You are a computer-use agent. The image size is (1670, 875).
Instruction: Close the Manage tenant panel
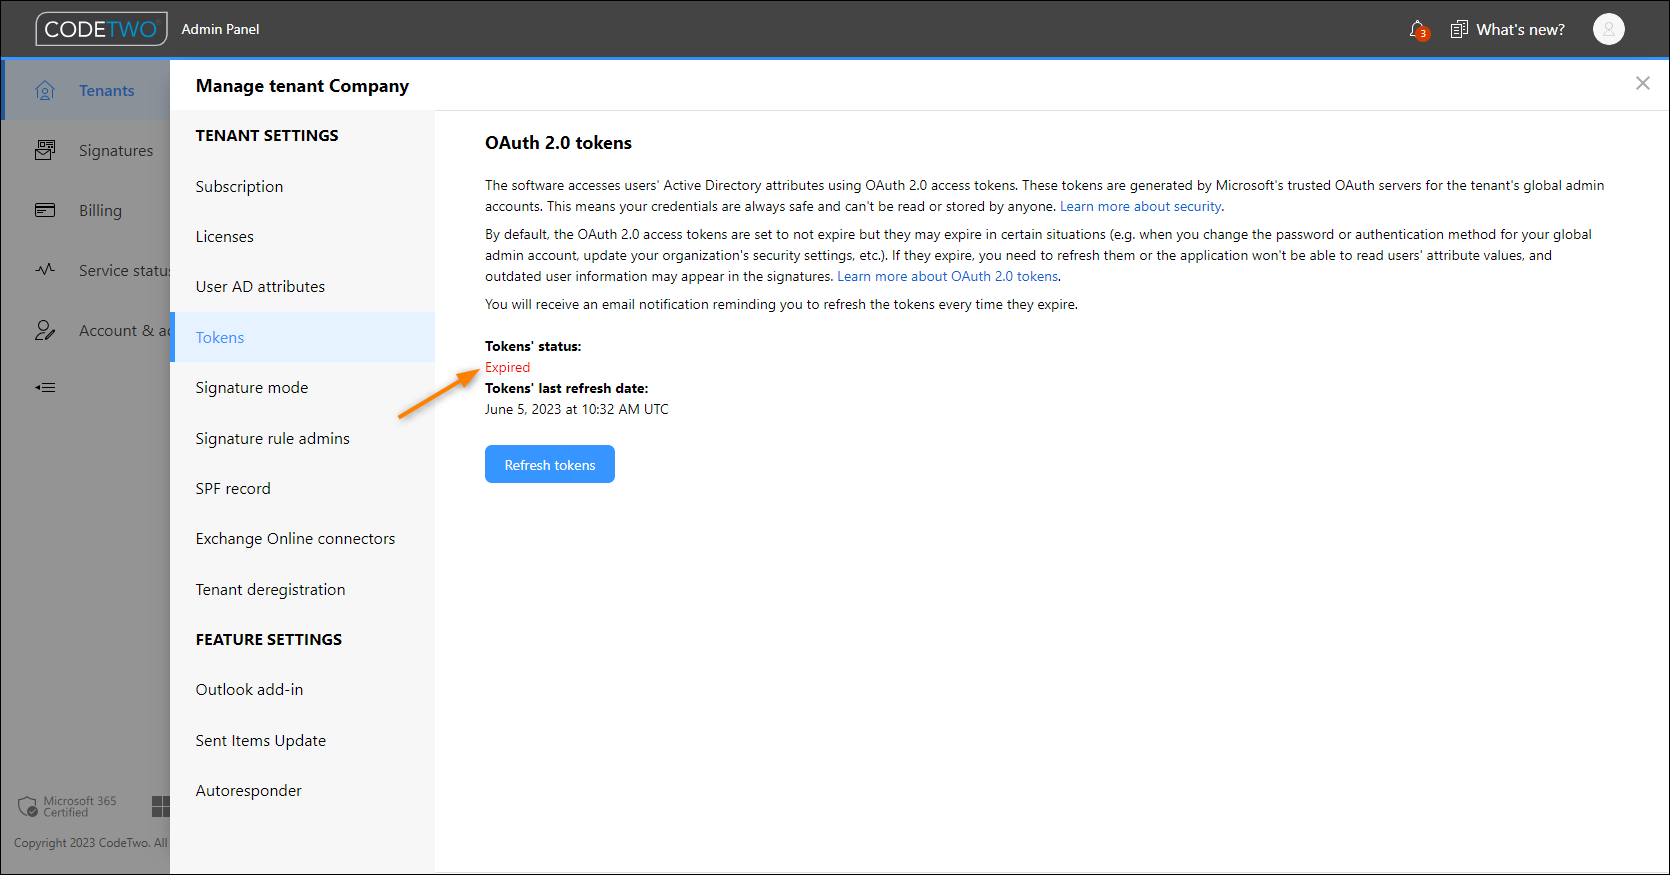[1643, 83]
